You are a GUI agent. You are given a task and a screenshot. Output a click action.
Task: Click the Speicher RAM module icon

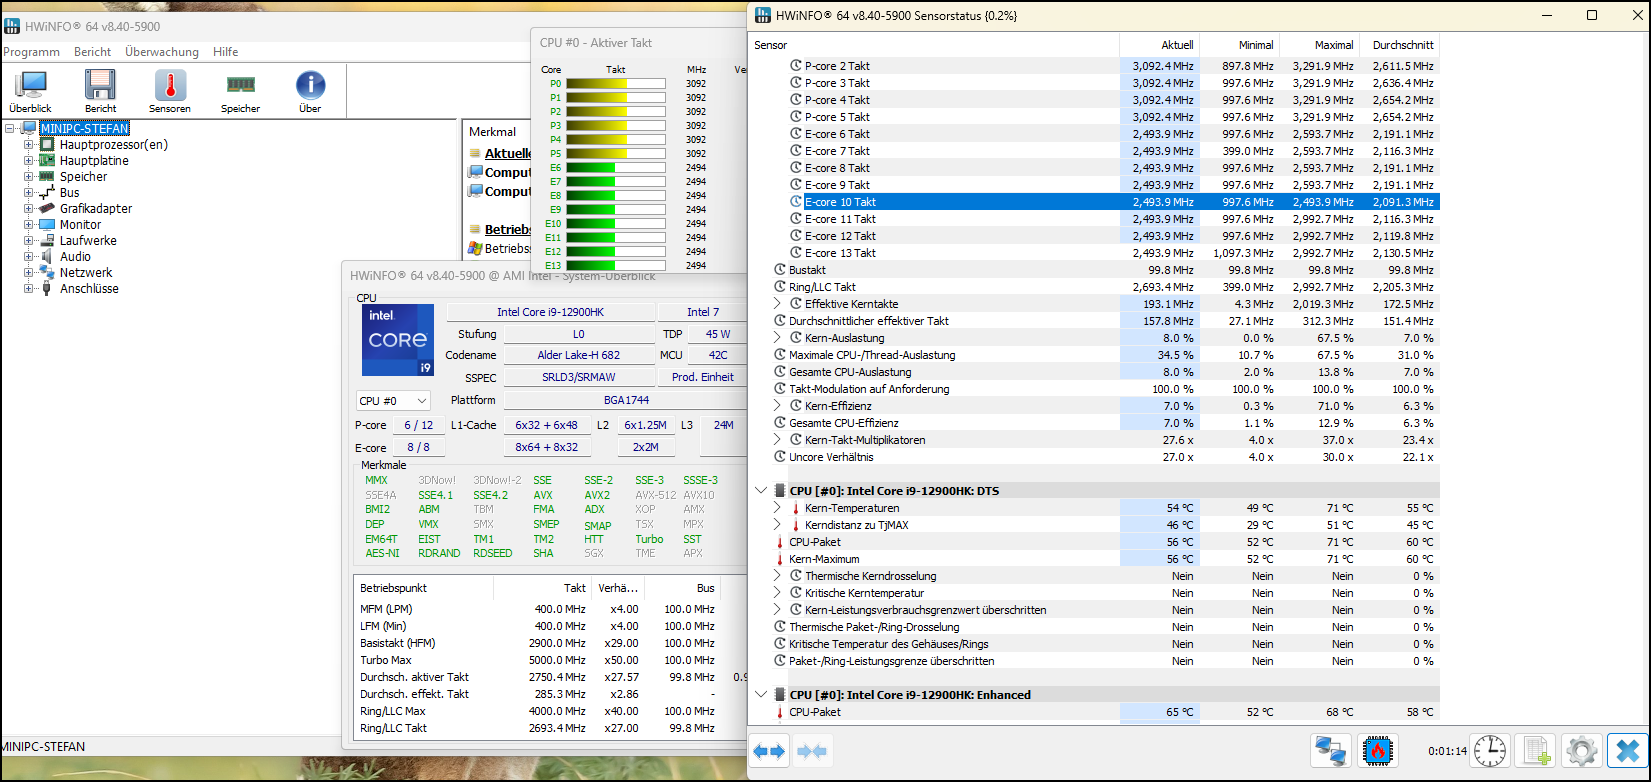240,85
